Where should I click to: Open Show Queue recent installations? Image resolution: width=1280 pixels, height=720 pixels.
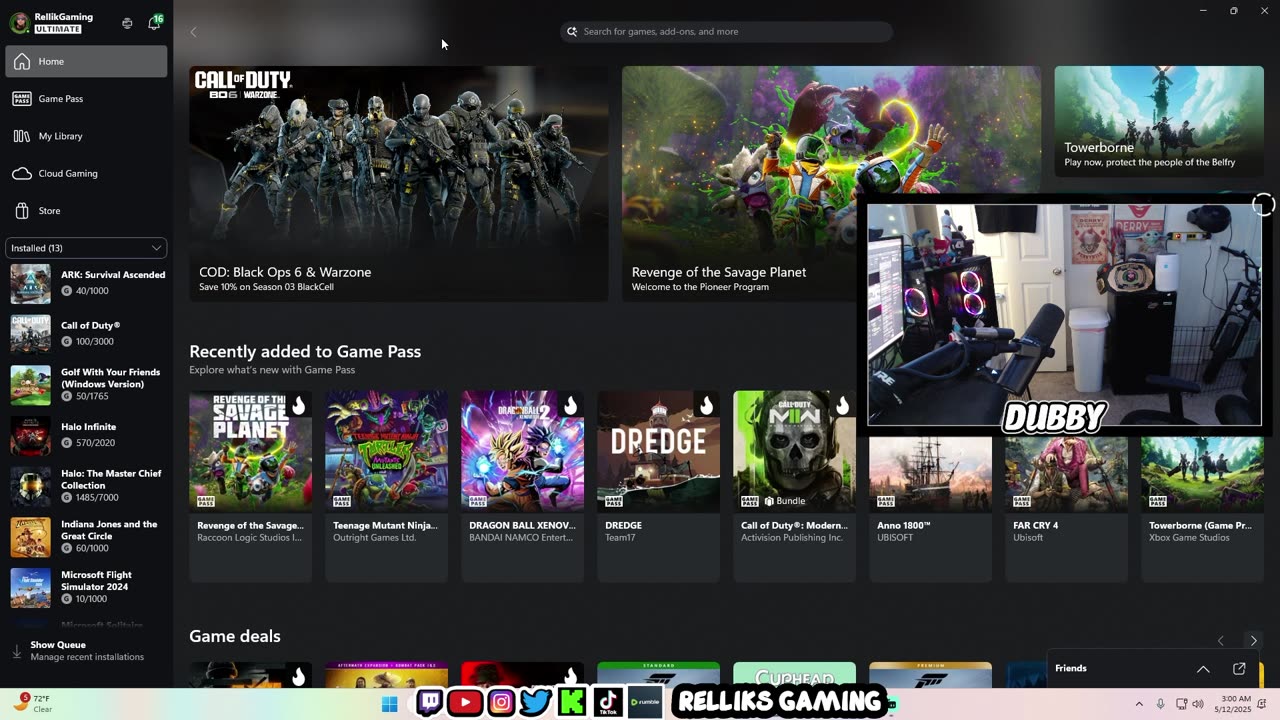(86, 651)
